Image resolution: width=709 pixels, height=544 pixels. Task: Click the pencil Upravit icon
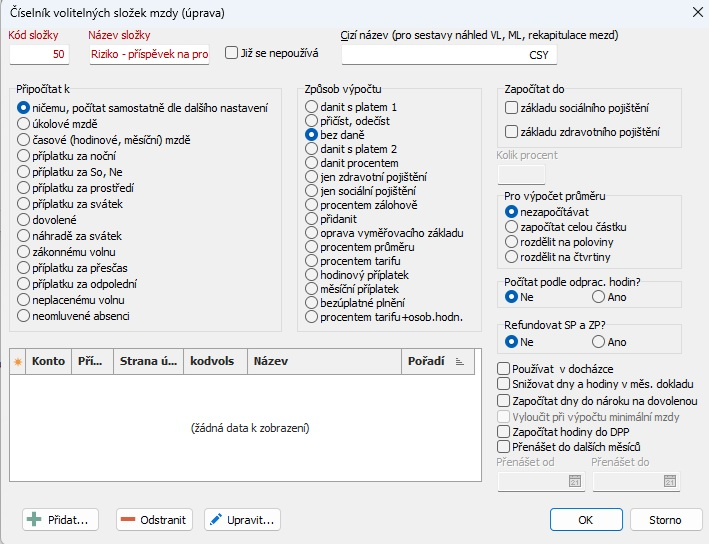click(x=215, y=520)
